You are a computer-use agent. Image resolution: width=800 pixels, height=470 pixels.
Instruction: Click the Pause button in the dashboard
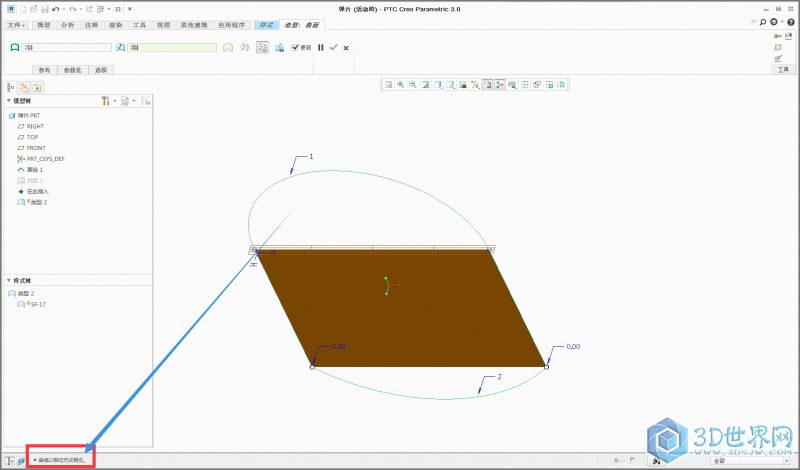point(321,47)
